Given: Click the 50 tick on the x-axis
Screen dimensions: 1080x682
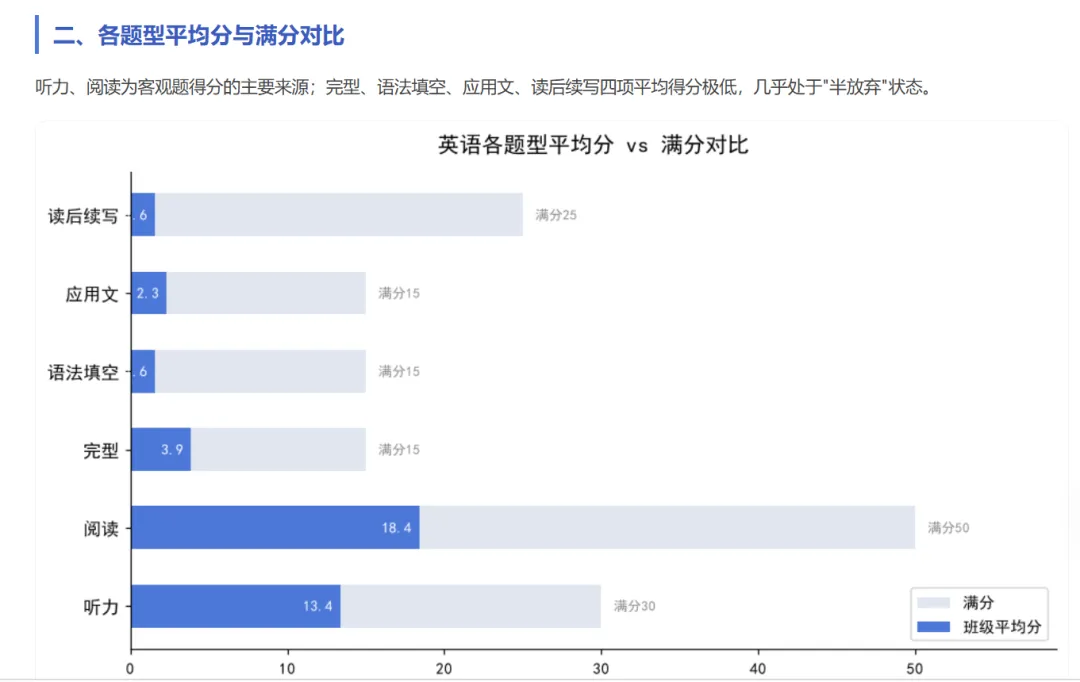Looking at the screenshot, I should 914,668.
